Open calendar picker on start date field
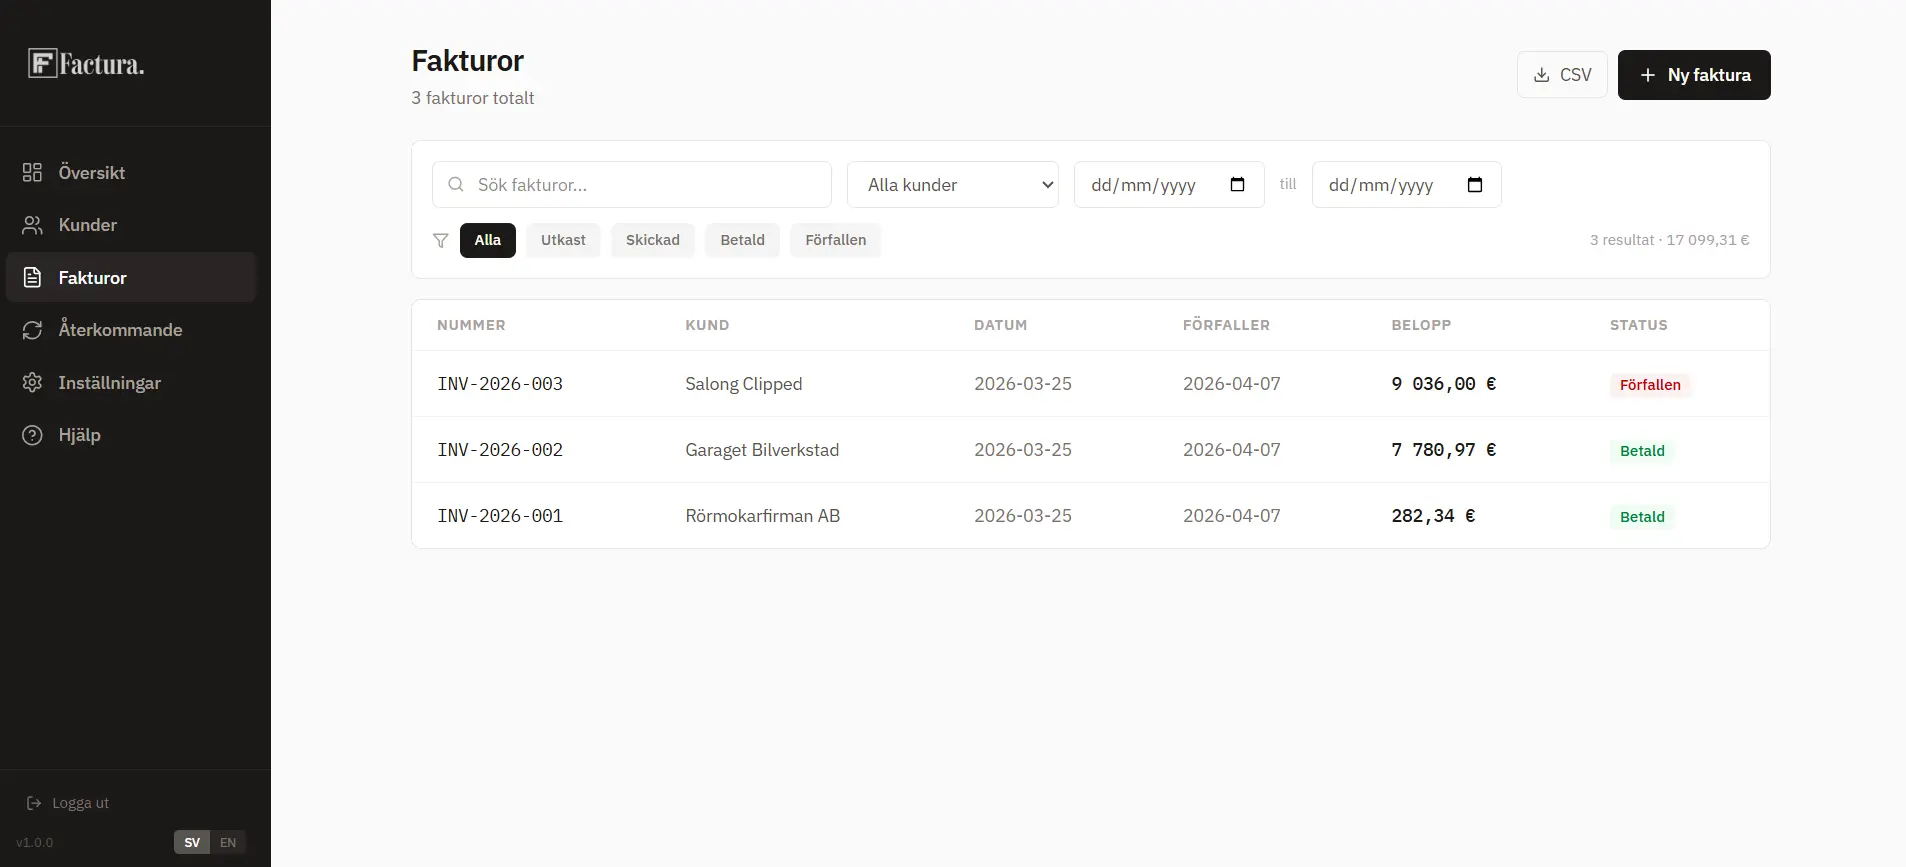Image resolution: width=1906 pixels, height=867 pixels. (x=1237, y=185)
